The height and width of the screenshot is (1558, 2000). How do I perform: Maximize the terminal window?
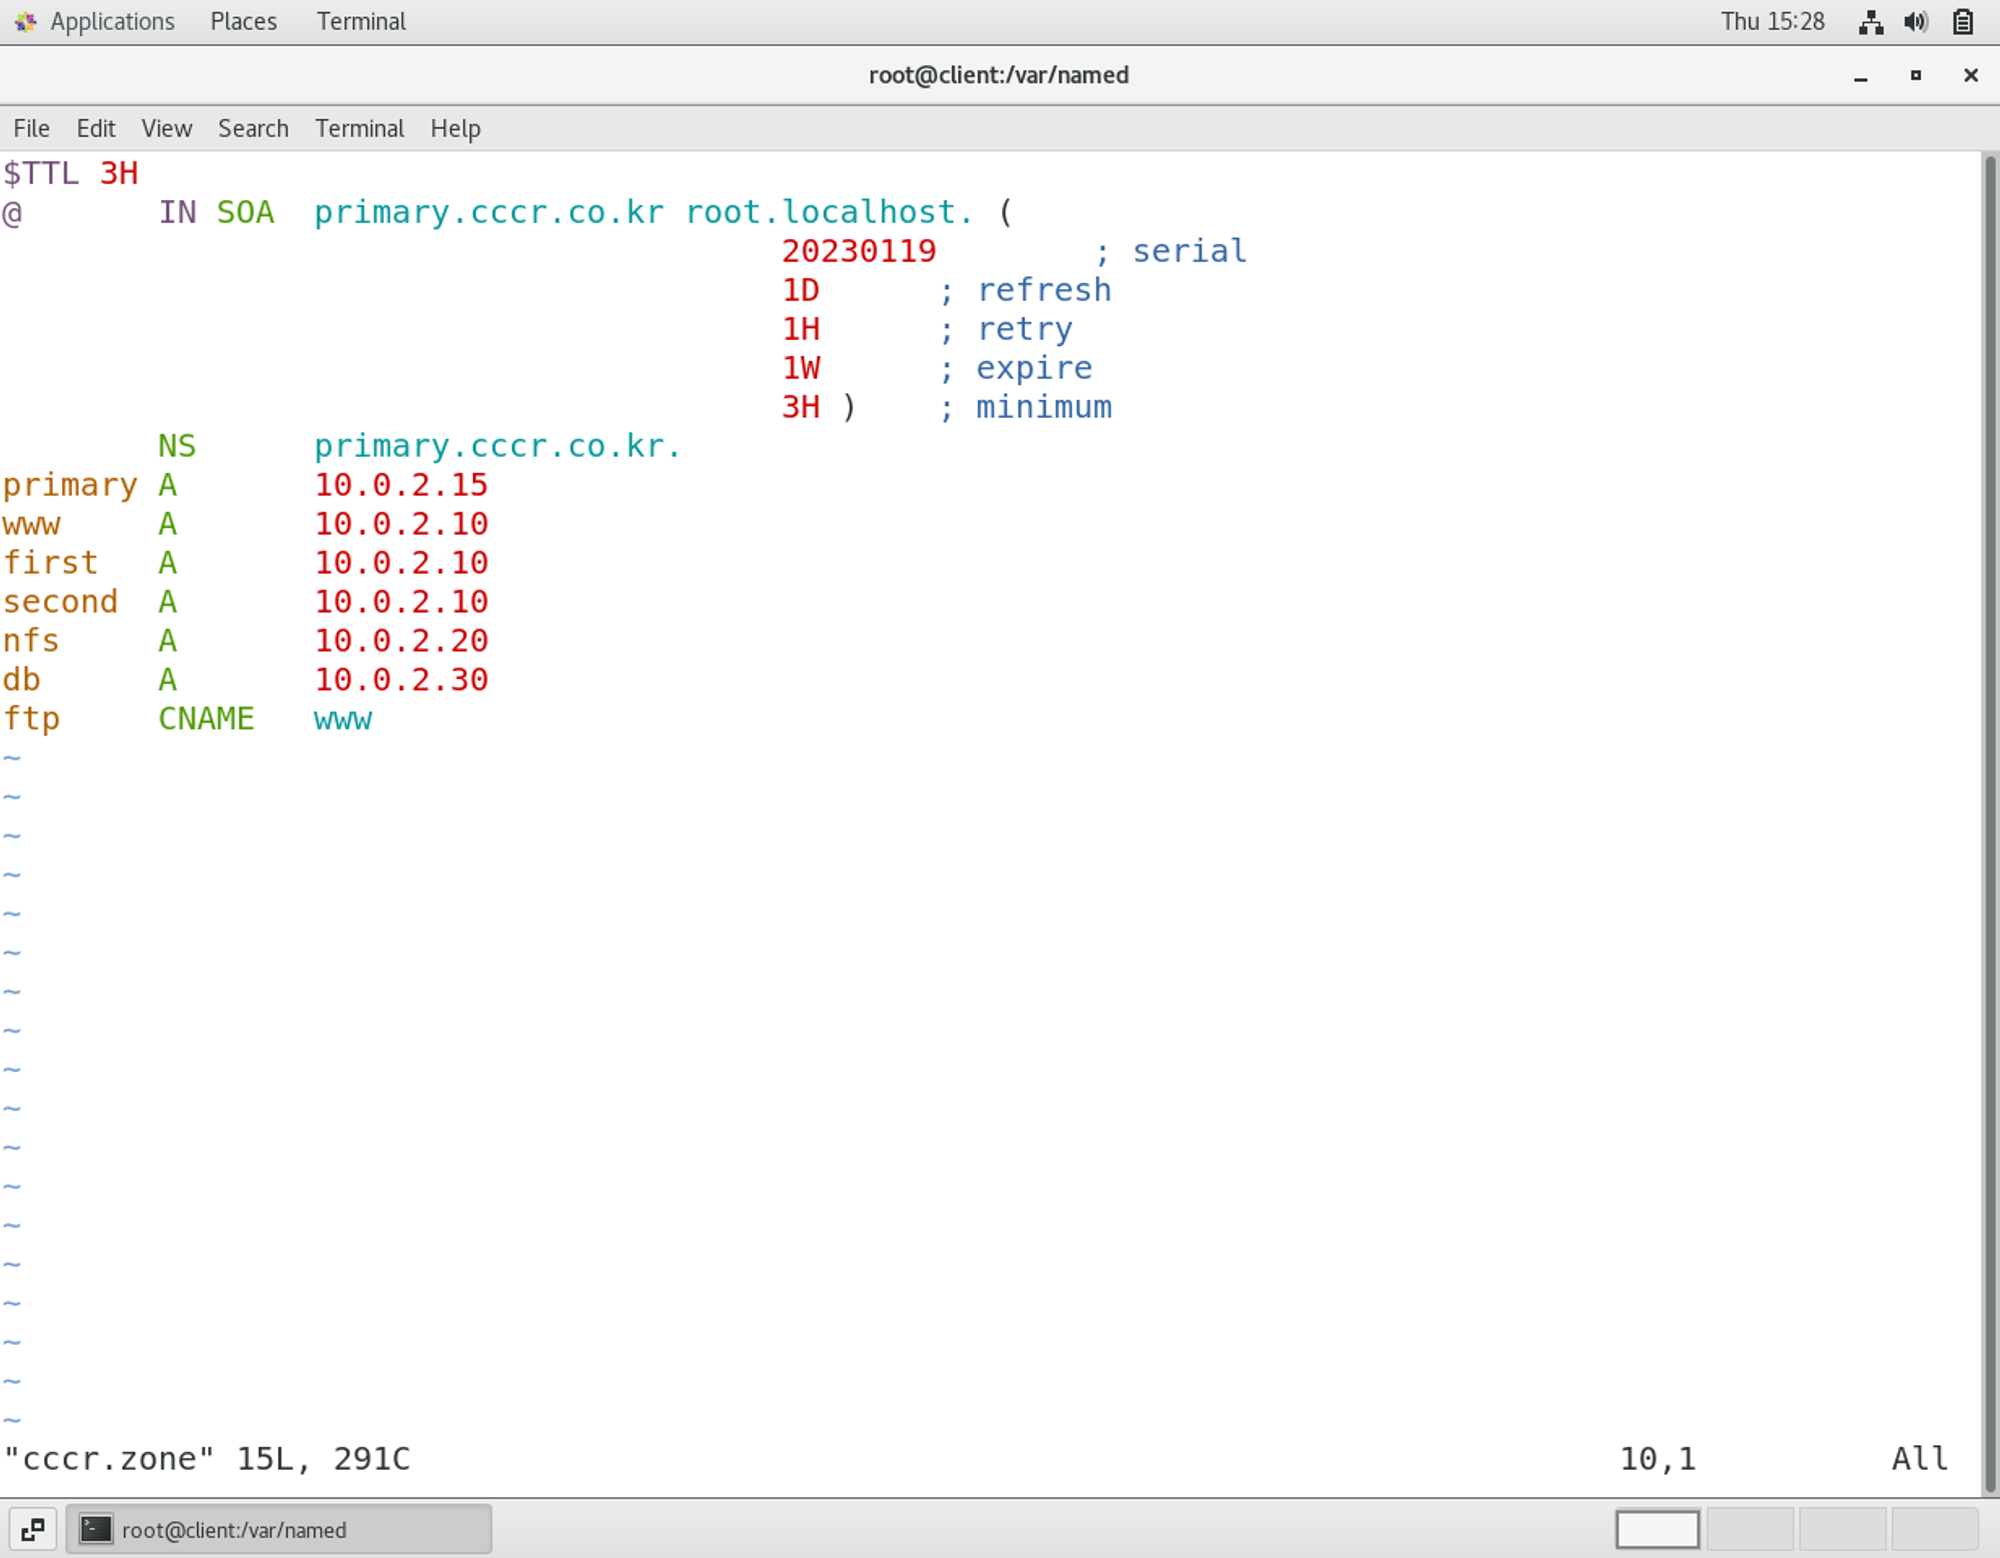(x=1915, y=76)
